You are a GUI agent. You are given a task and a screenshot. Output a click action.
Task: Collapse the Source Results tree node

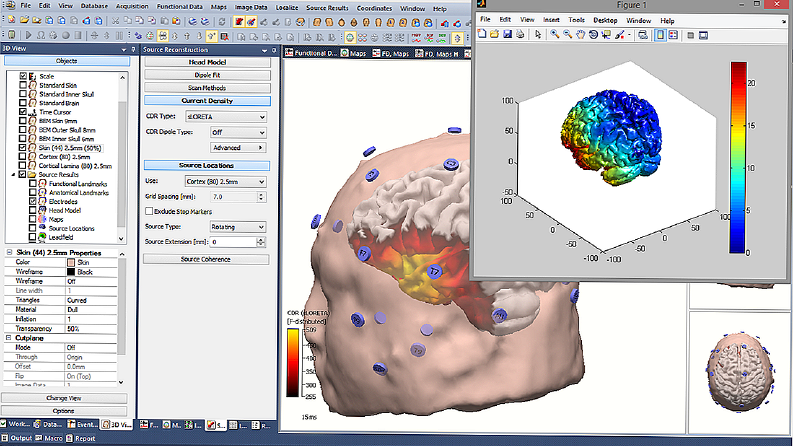coord(14,174)
